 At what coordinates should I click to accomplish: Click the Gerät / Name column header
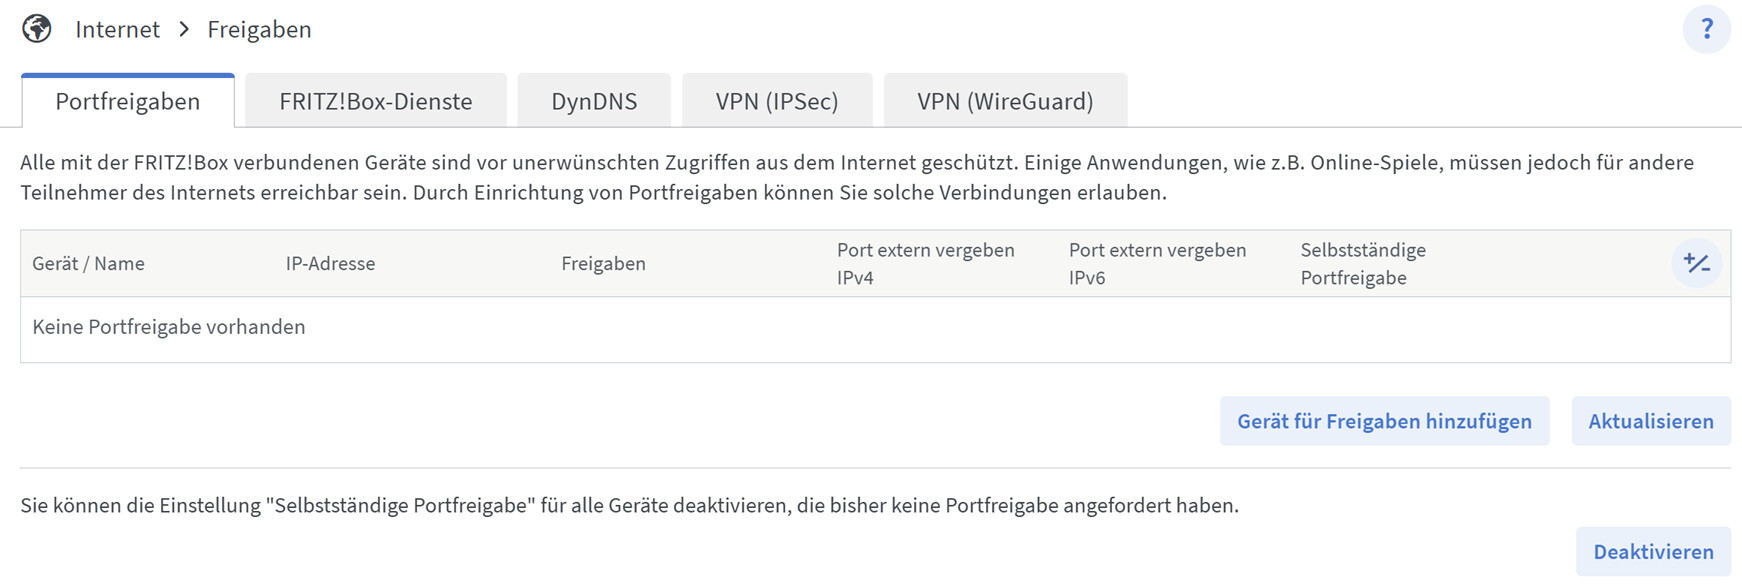tap(88, 264)
